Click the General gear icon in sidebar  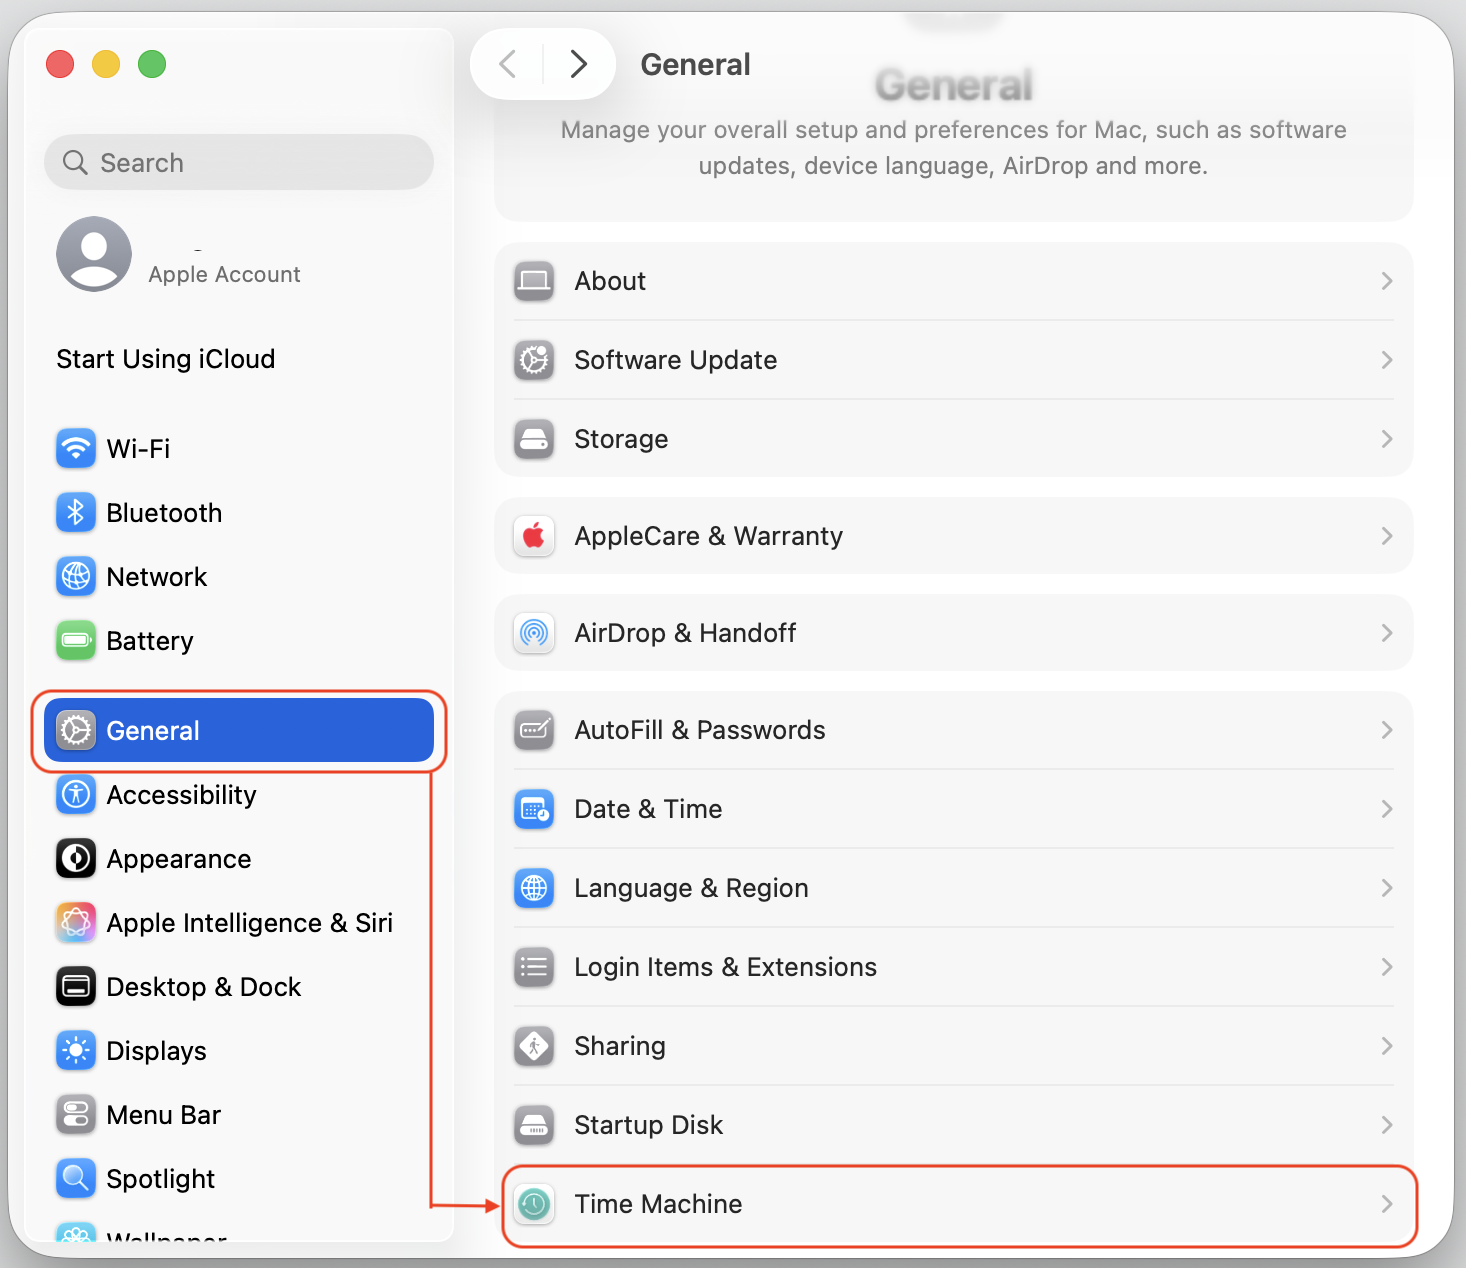tap(76, 730)
